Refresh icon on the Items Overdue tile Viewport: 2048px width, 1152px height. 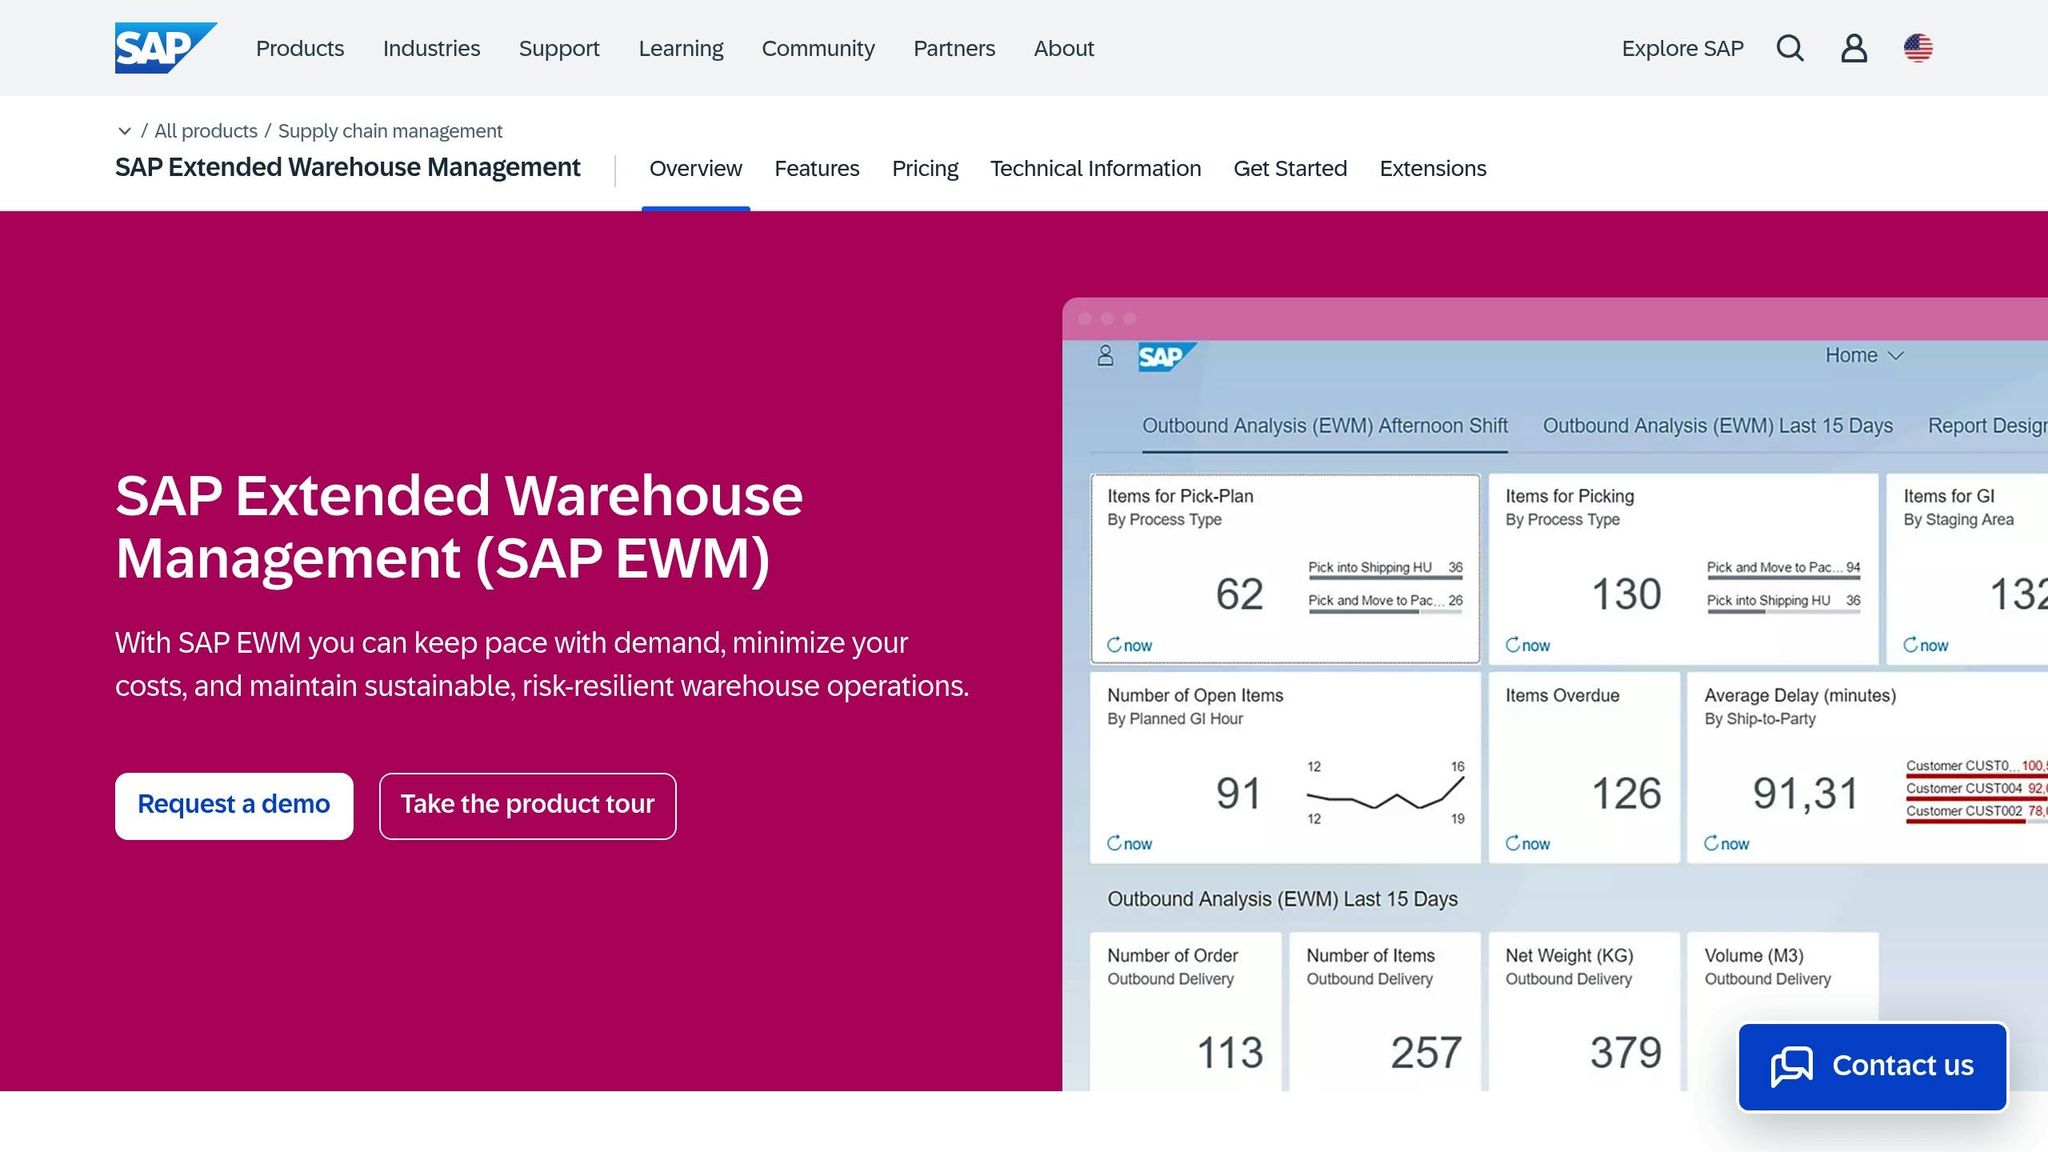tap(1513, 843)
